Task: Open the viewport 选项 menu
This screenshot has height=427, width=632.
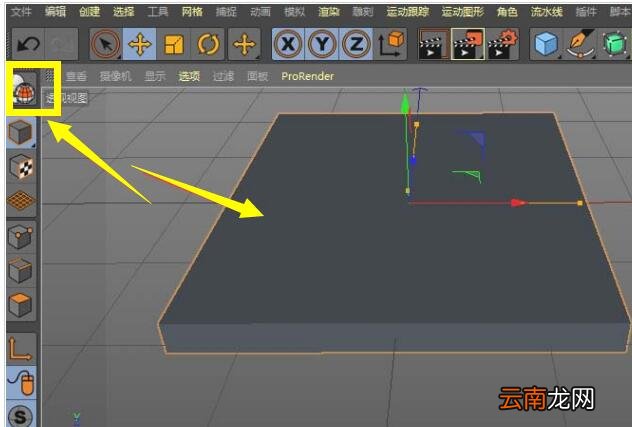Action: point(189,76)
